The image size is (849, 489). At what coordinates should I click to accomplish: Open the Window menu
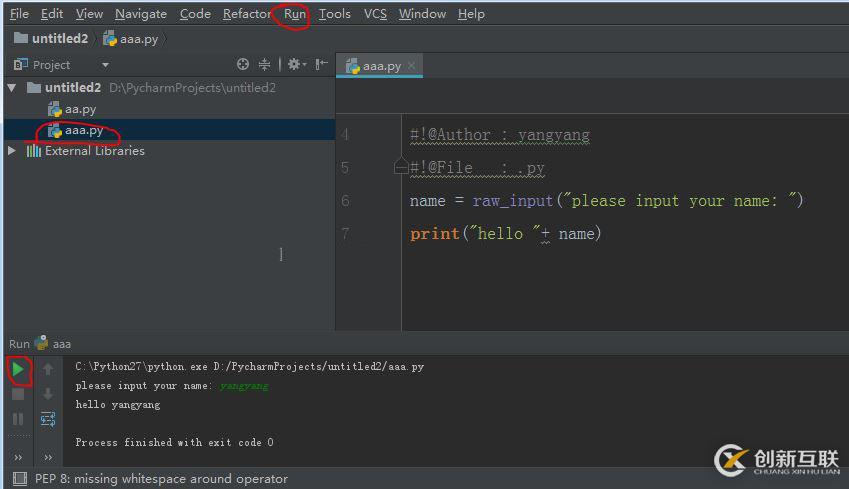(422, 14)
